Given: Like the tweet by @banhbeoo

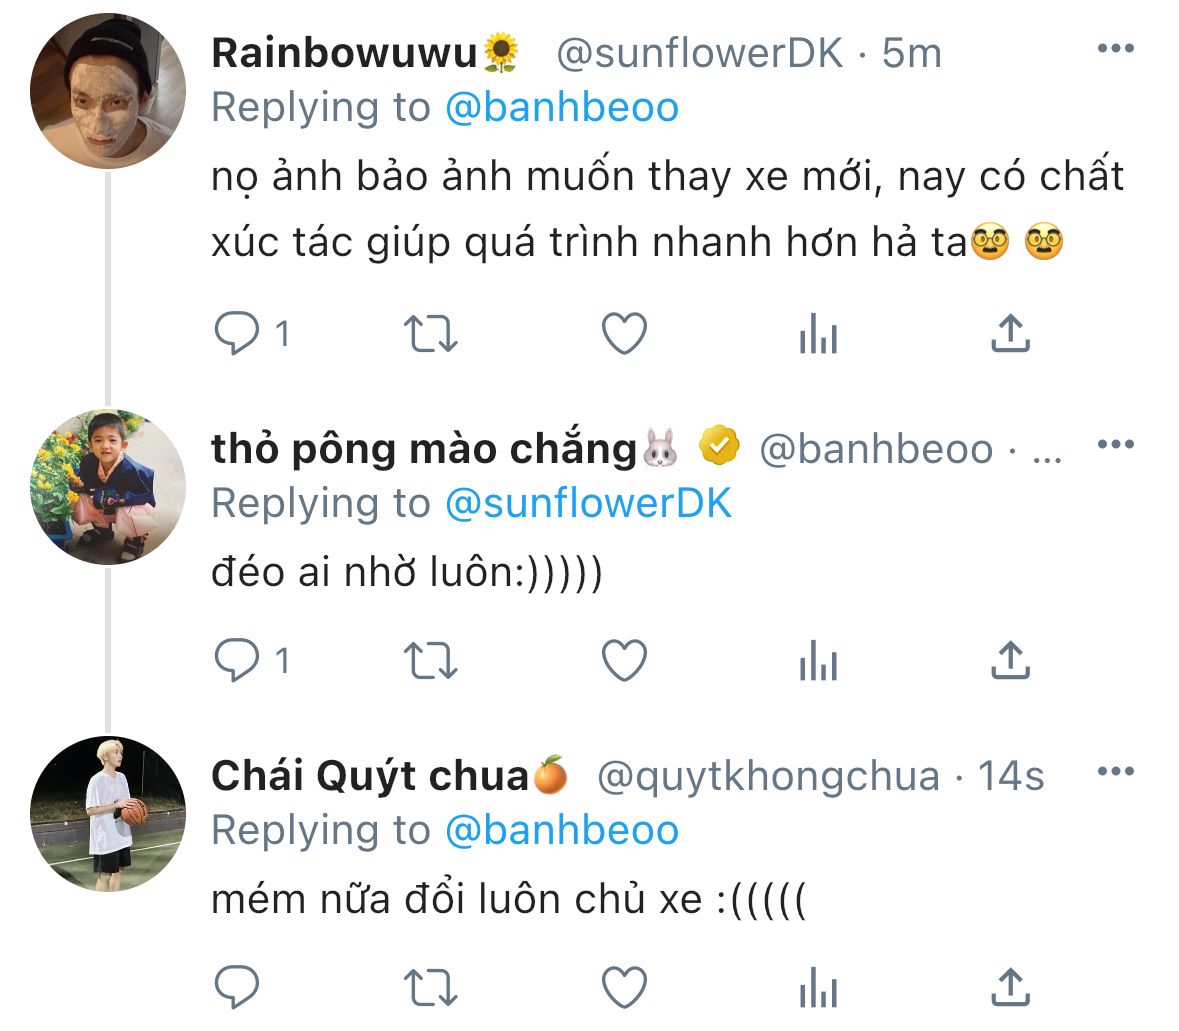Looking at the screenshot, I should [625, 661].
